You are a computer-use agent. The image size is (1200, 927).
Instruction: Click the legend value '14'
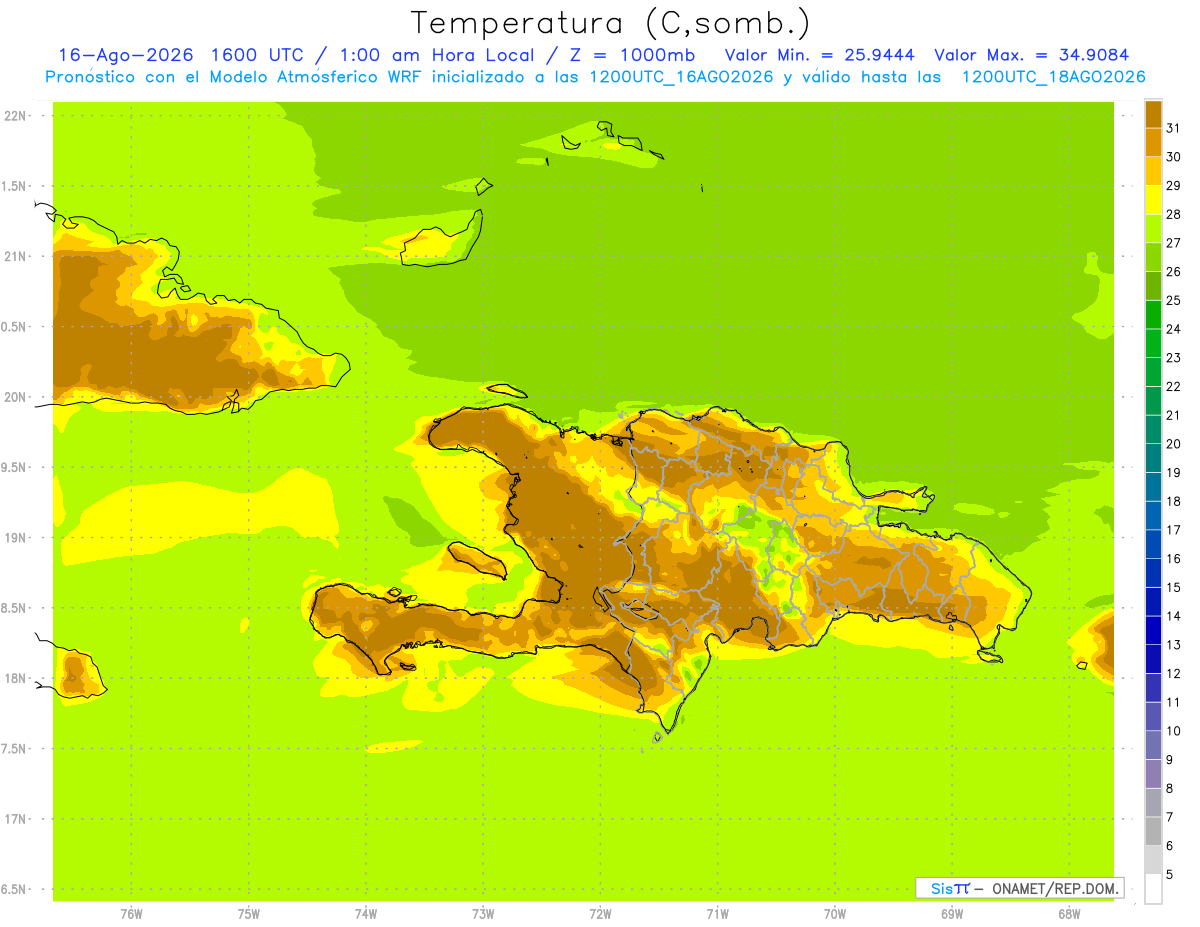click(1174, 616)
